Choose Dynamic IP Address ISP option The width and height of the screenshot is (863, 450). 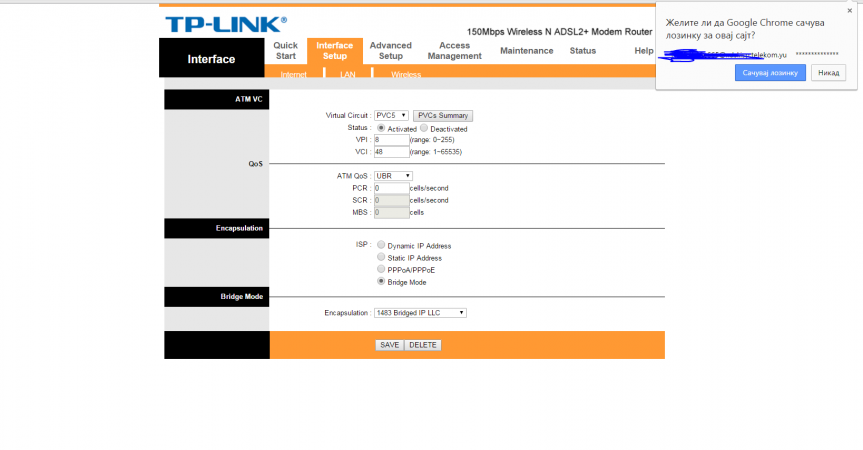tap(381, 245)
